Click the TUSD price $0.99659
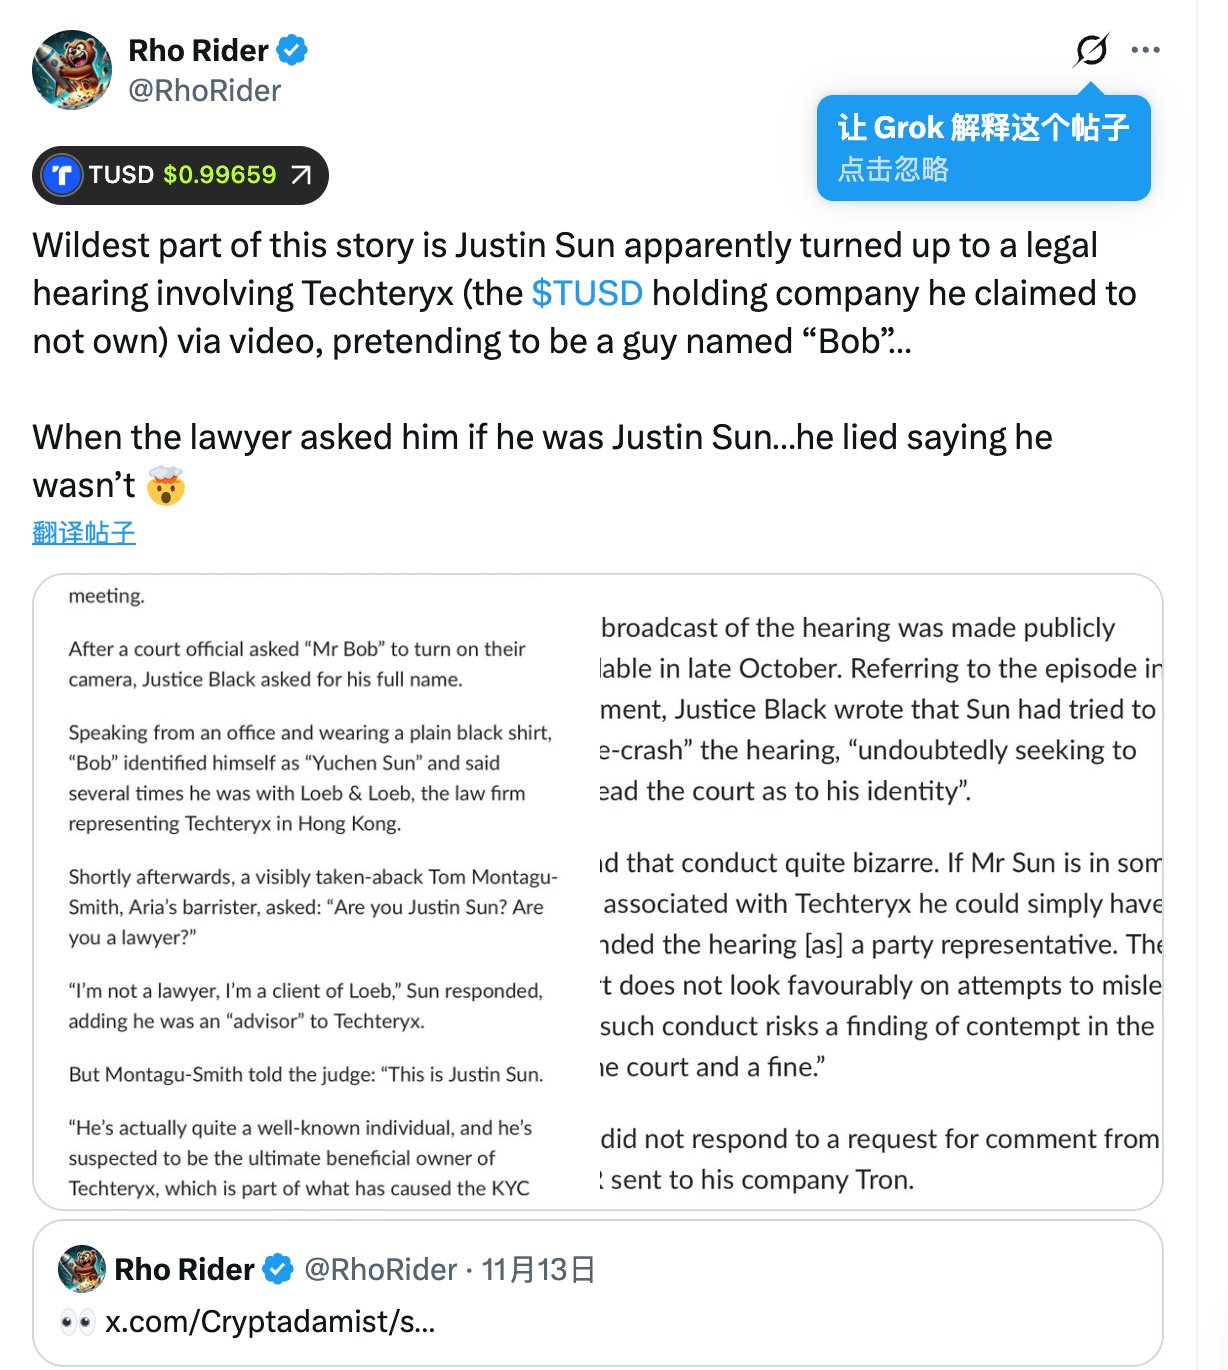 (x=220, y=175)
